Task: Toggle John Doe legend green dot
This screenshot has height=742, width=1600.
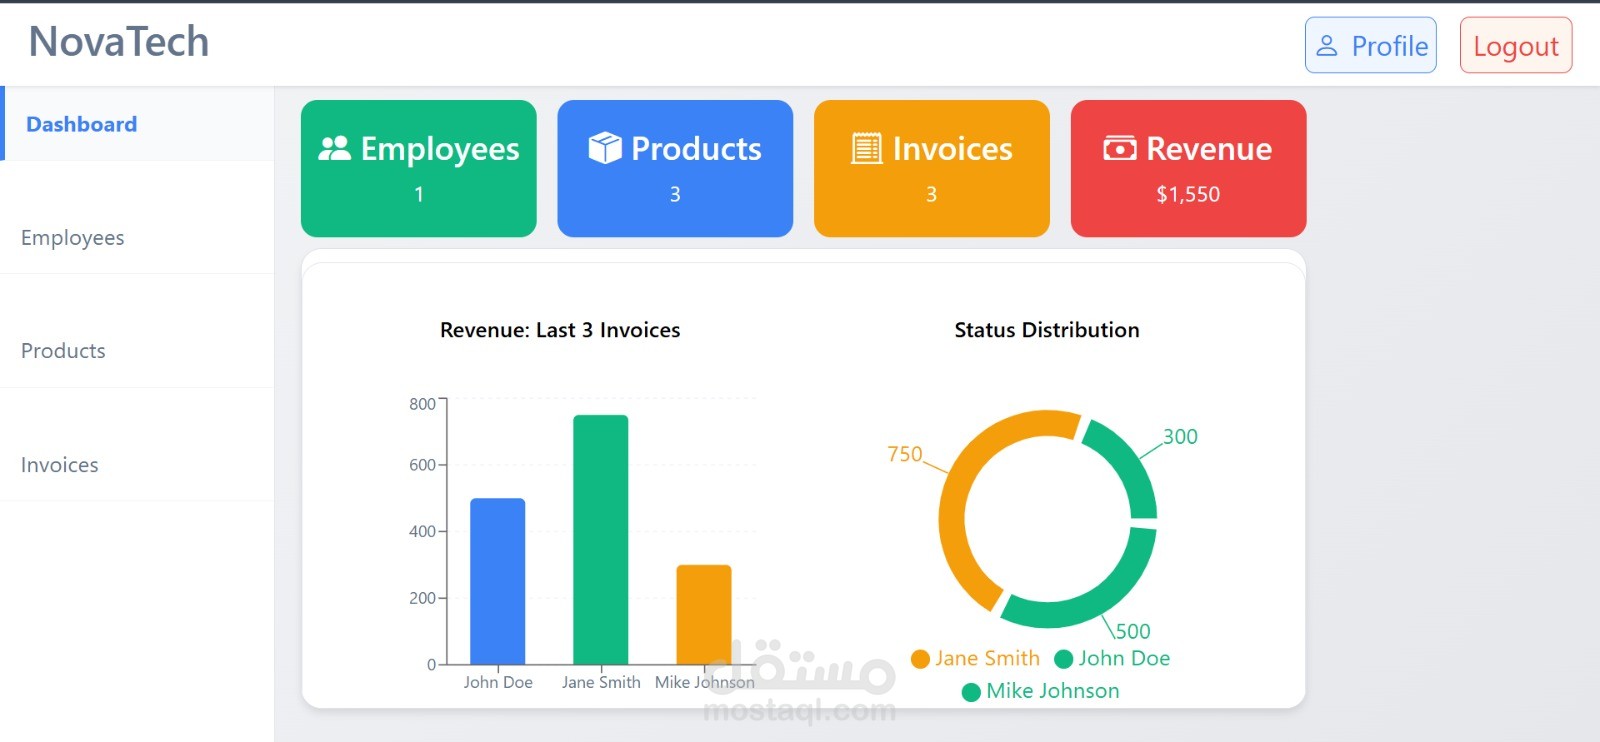Action: pyautogui.click(x=1064, y=659)
